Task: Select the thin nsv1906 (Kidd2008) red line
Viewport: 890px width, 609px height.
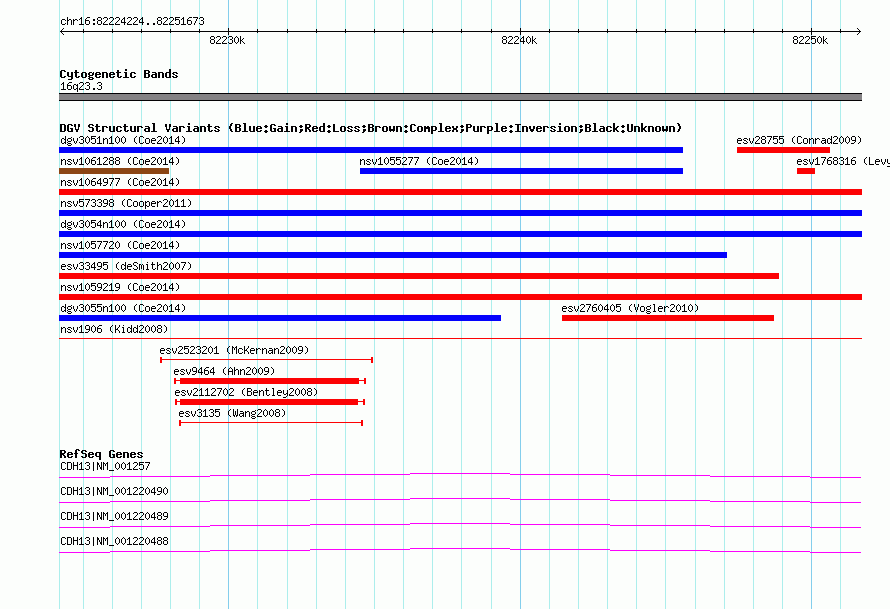Action: pyautogui.click(x=460, y=339)
